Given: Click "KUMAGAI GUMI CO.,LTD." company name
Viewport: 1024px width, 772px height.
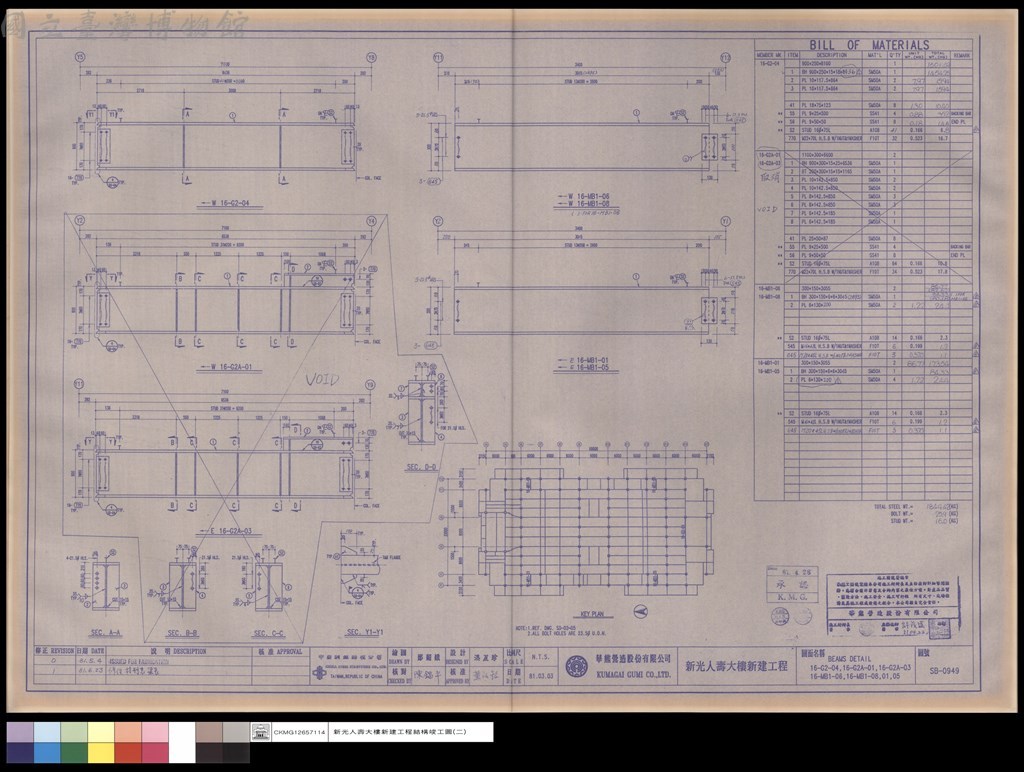Looking at the screenshot, I should pyautogui.click(x=633, y=674).
